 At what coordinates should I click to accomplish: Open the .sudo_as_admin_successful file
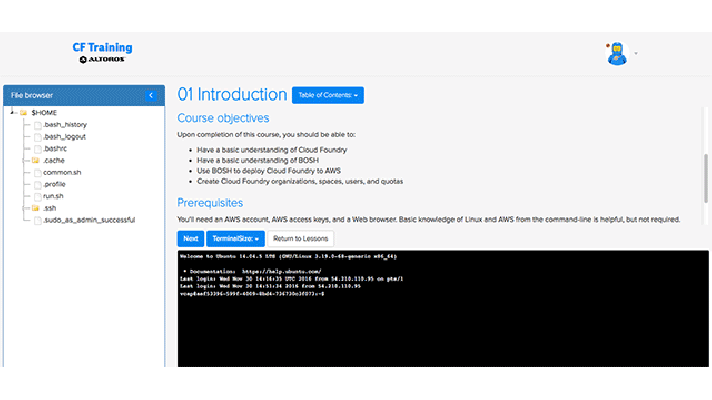click(x=89, y=220)
